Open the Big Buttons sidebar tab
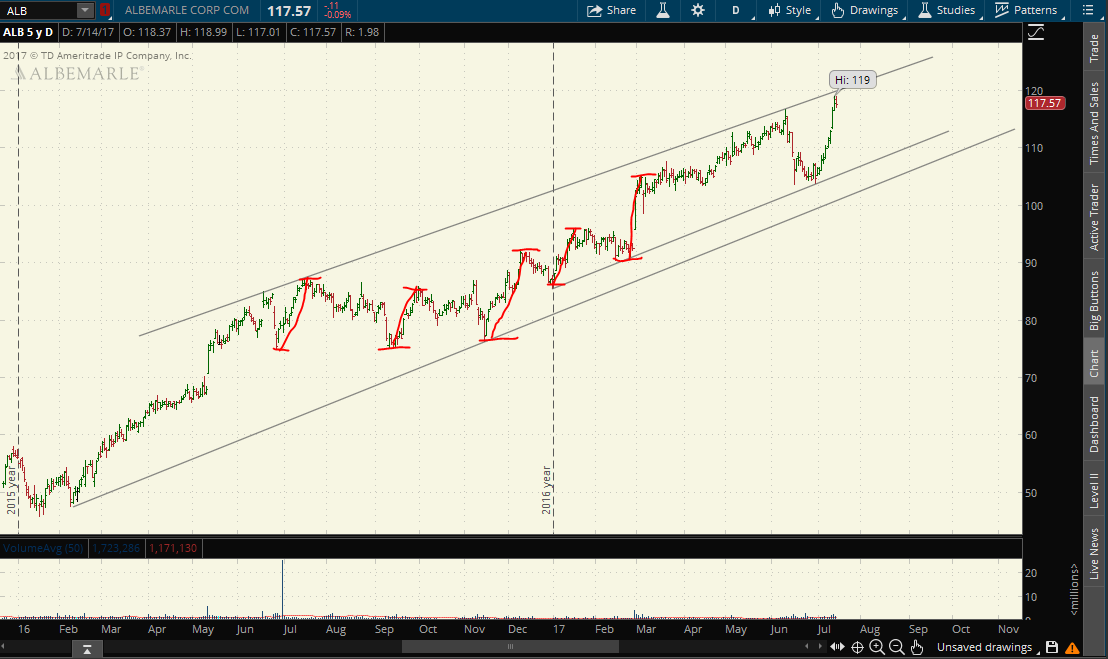This screenshot has width=1108, height=659. pyautogui.click(x=1095, y=299)
